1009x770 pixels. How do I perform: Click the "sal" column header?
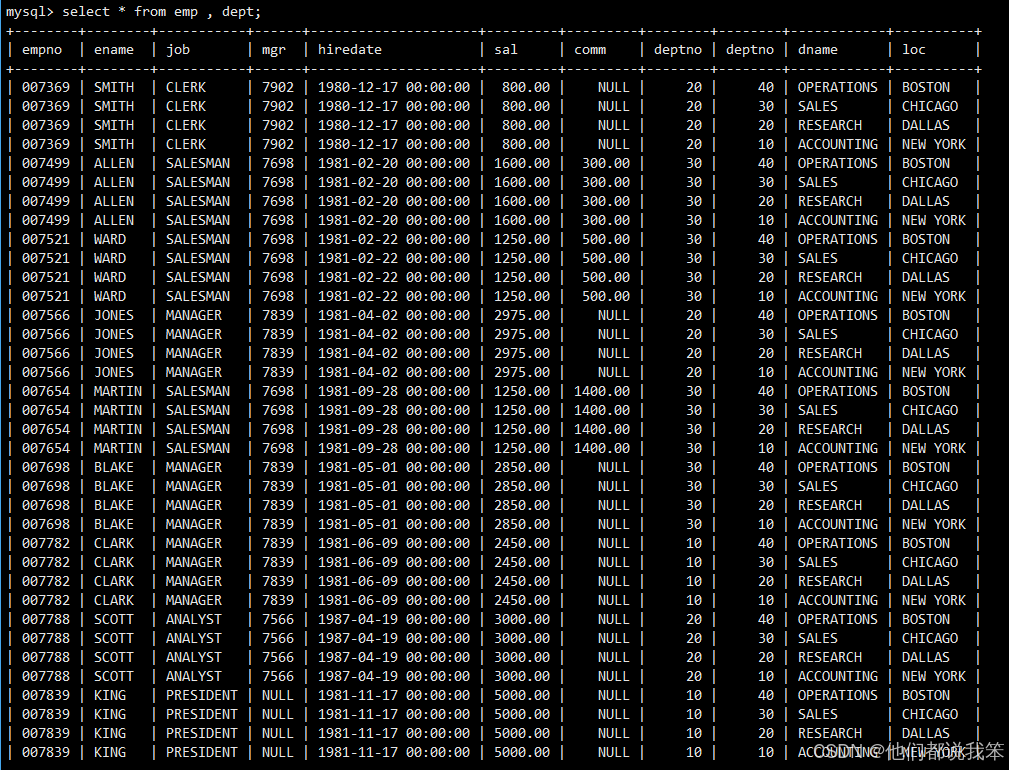point(506,50)
